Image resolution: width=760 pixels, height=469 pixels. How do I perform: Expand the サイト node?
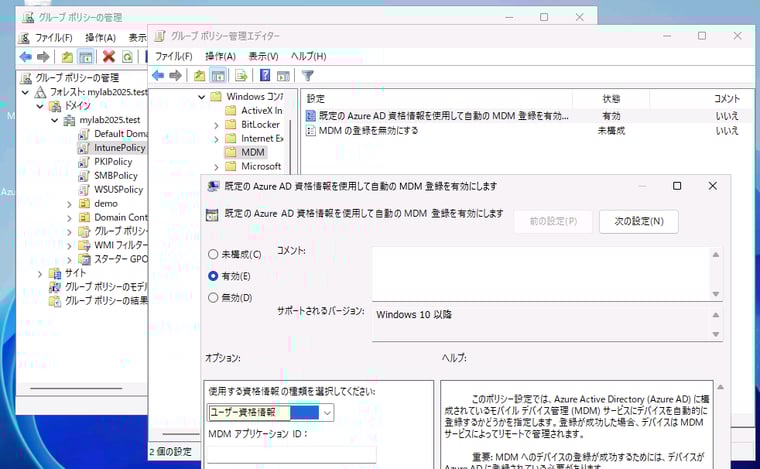[x=40, y=274]
